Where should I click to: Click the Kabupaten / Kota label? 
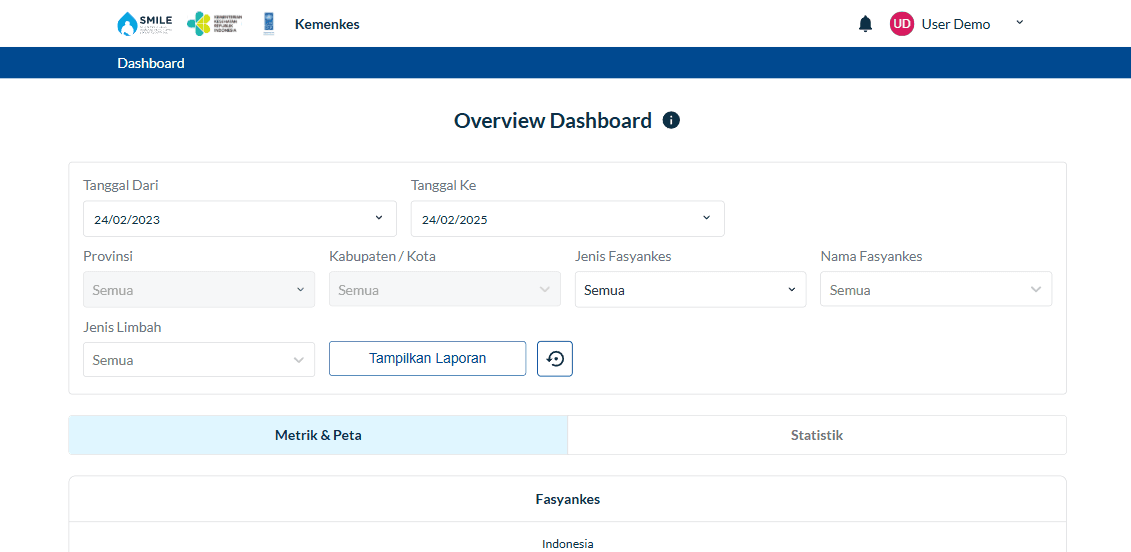382,256
